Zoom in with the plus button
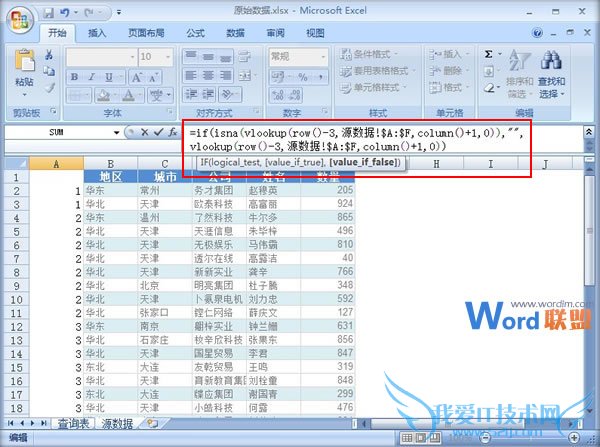 (574, 437)
